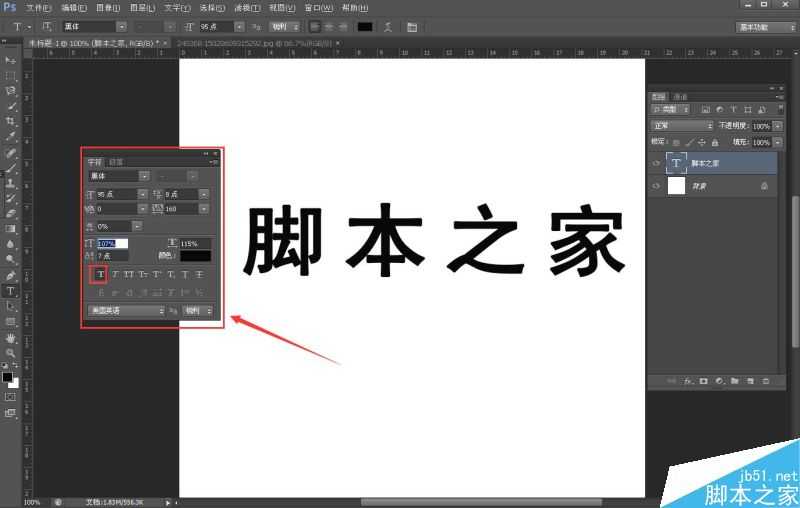Select the Zoom tool in the toolbox
This screenshot has height=508, width=800.
[11, 353]
